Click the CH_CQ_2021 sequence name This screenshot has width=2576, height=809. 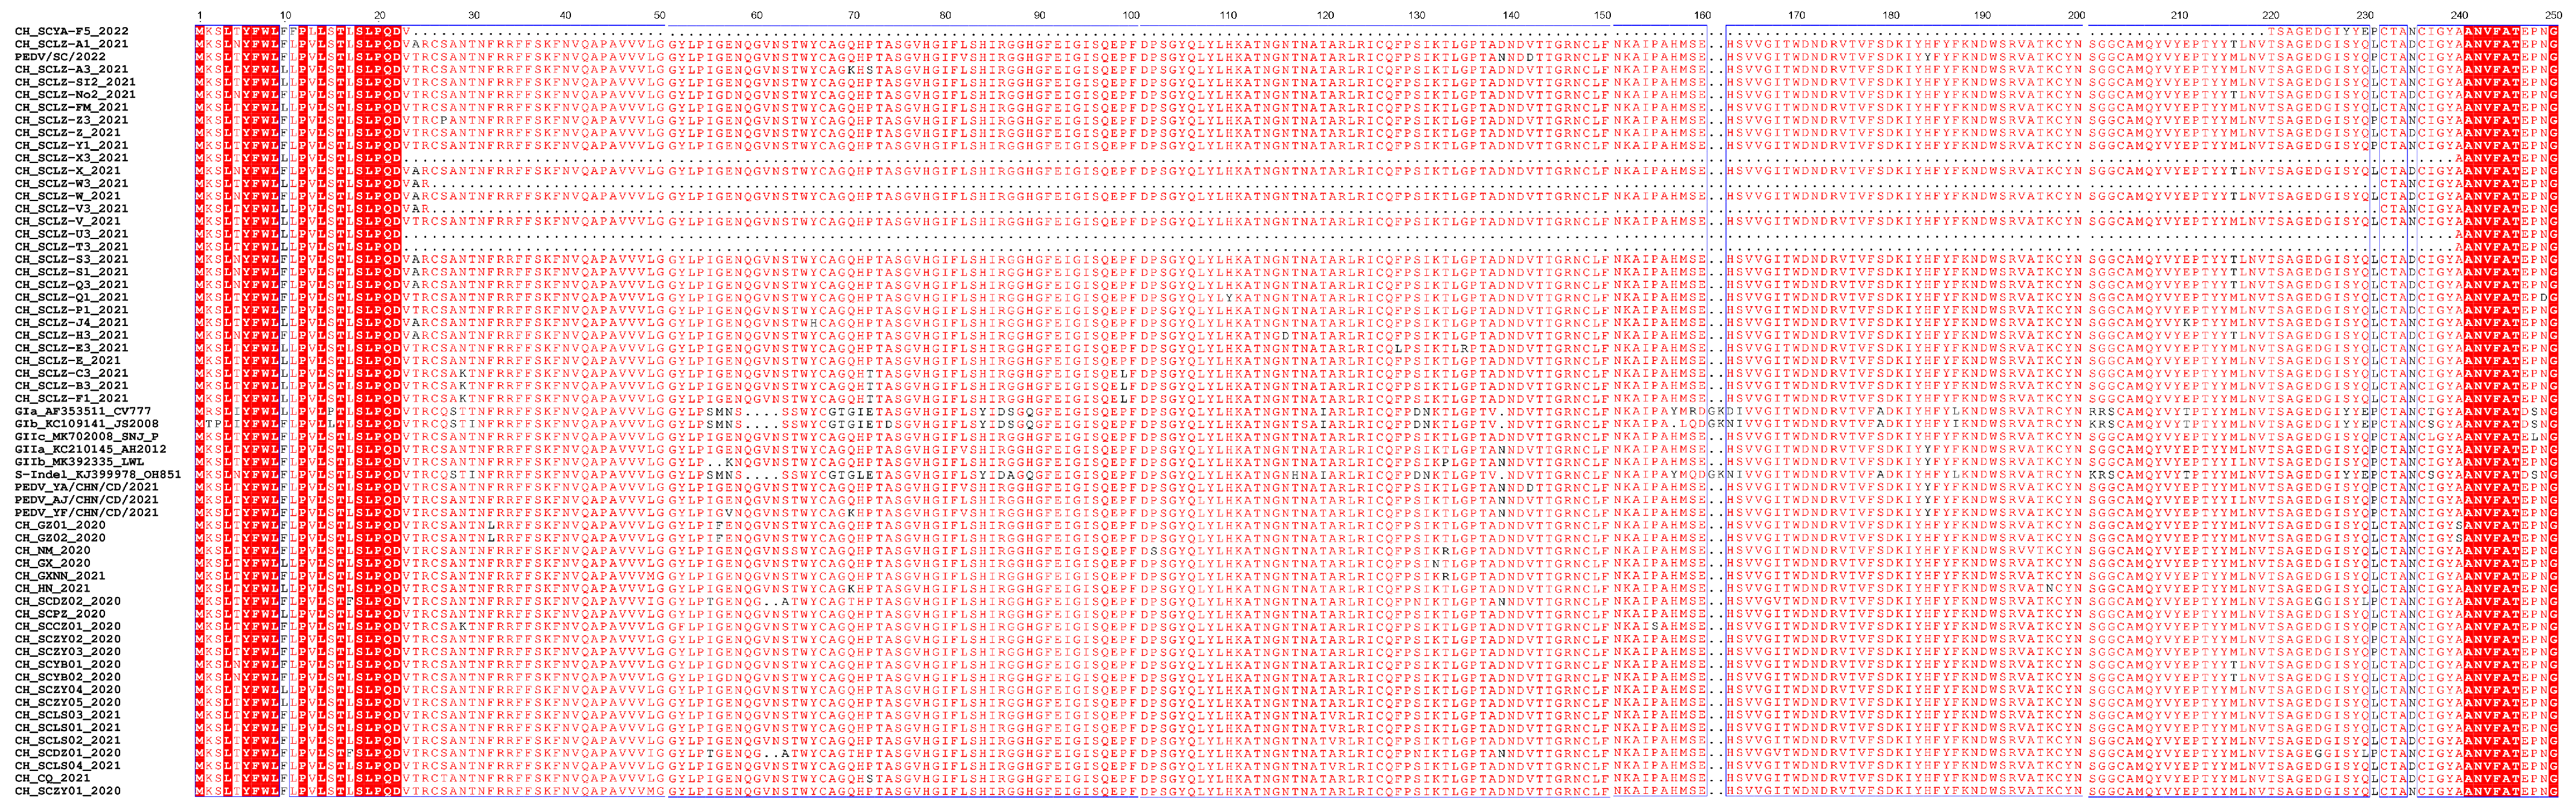click(52, 778)
